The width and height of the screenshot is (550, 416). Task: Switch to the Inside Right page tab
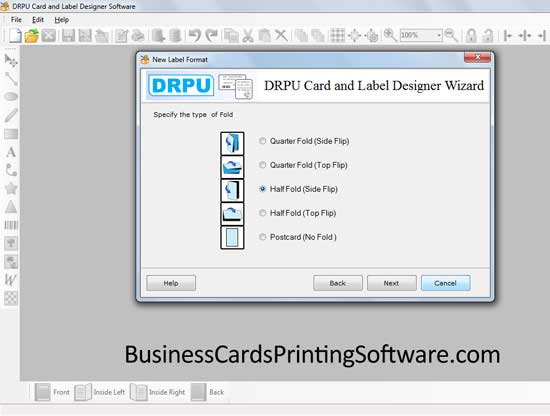pyautogui.click(x=157, y=392)
